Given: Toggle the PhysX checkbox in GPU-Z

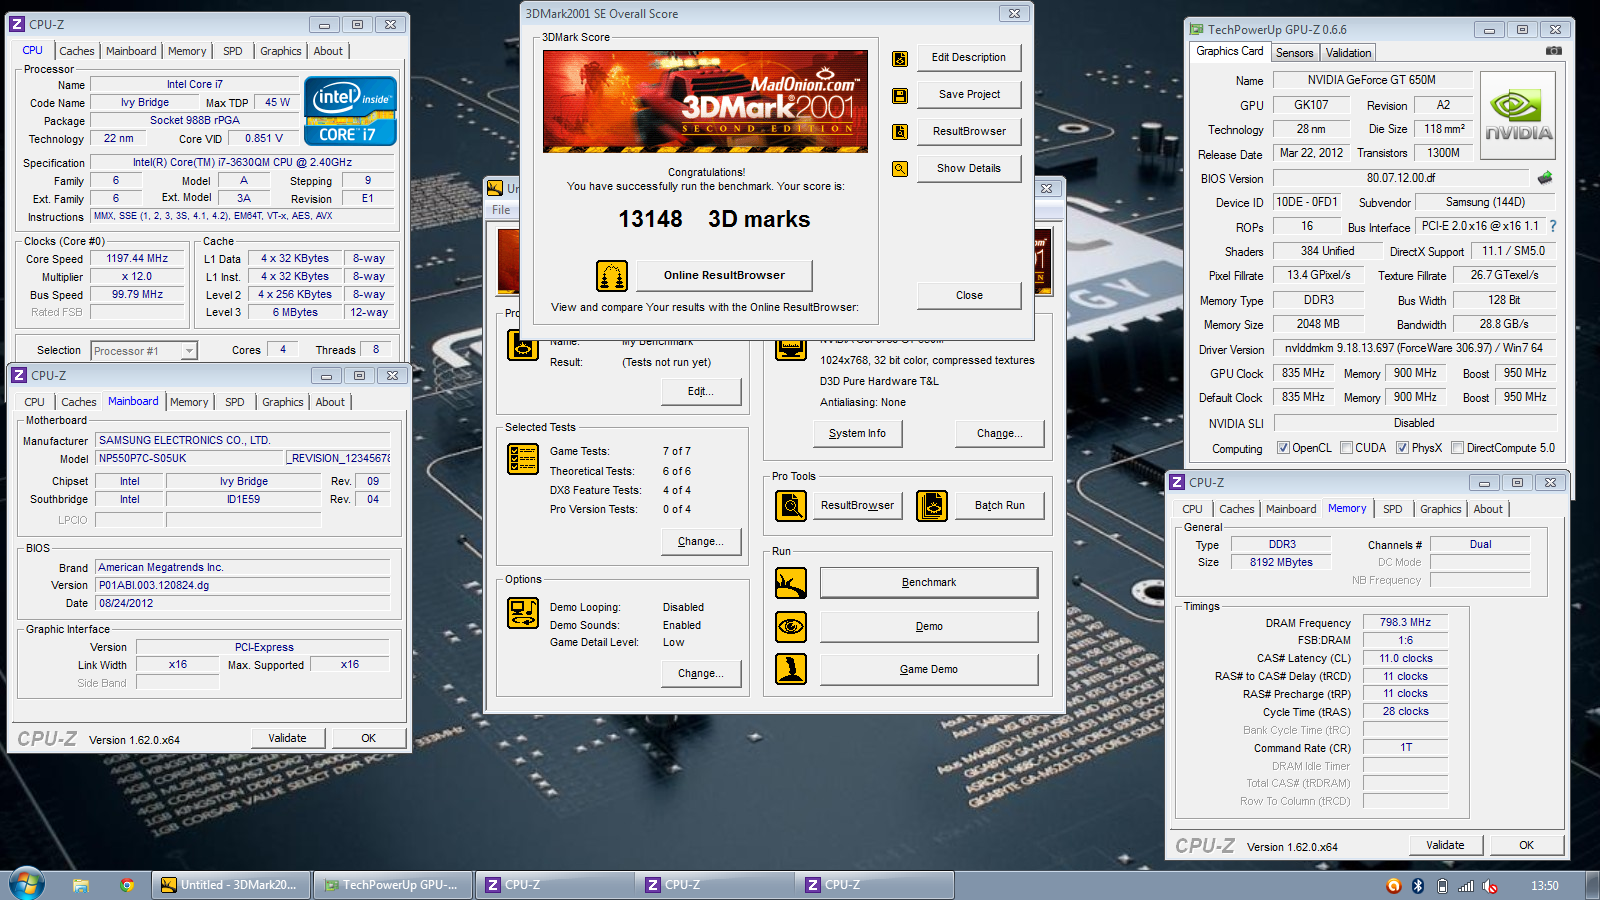Looking at the screenshot, I should click(1402, 448).
